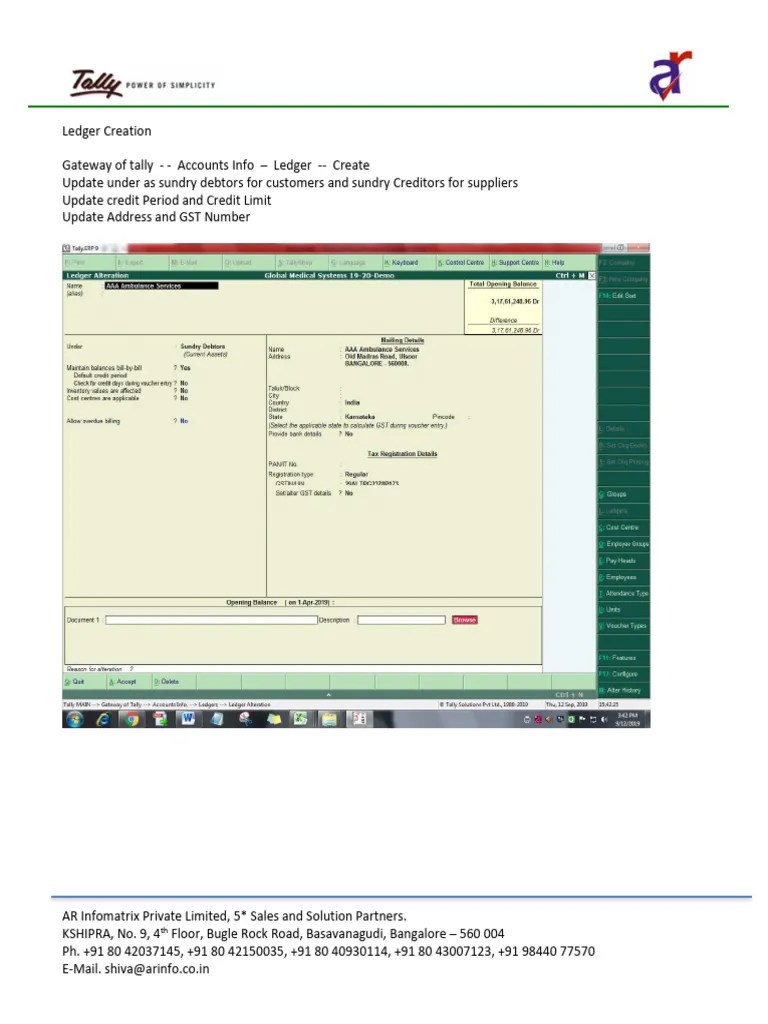Click the Delete button
This screenshot has width=768, height=1024.
pyautogui.click(x=167, y=682)
